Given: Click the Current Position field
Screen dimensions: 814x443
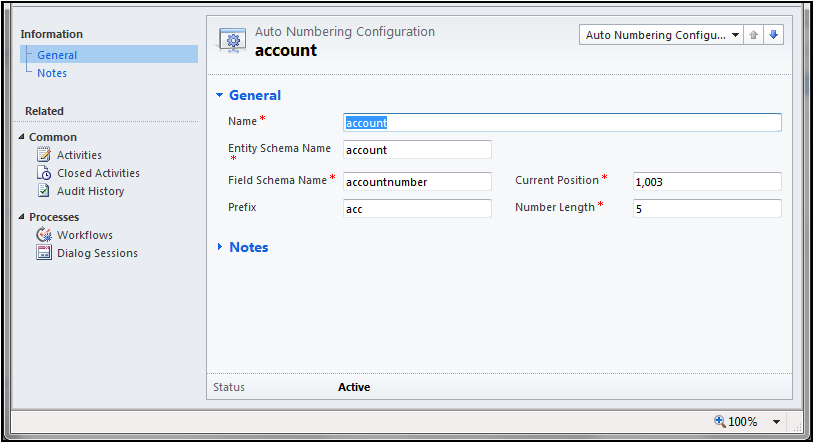Looking at the screenshot, I should (707, 182).
